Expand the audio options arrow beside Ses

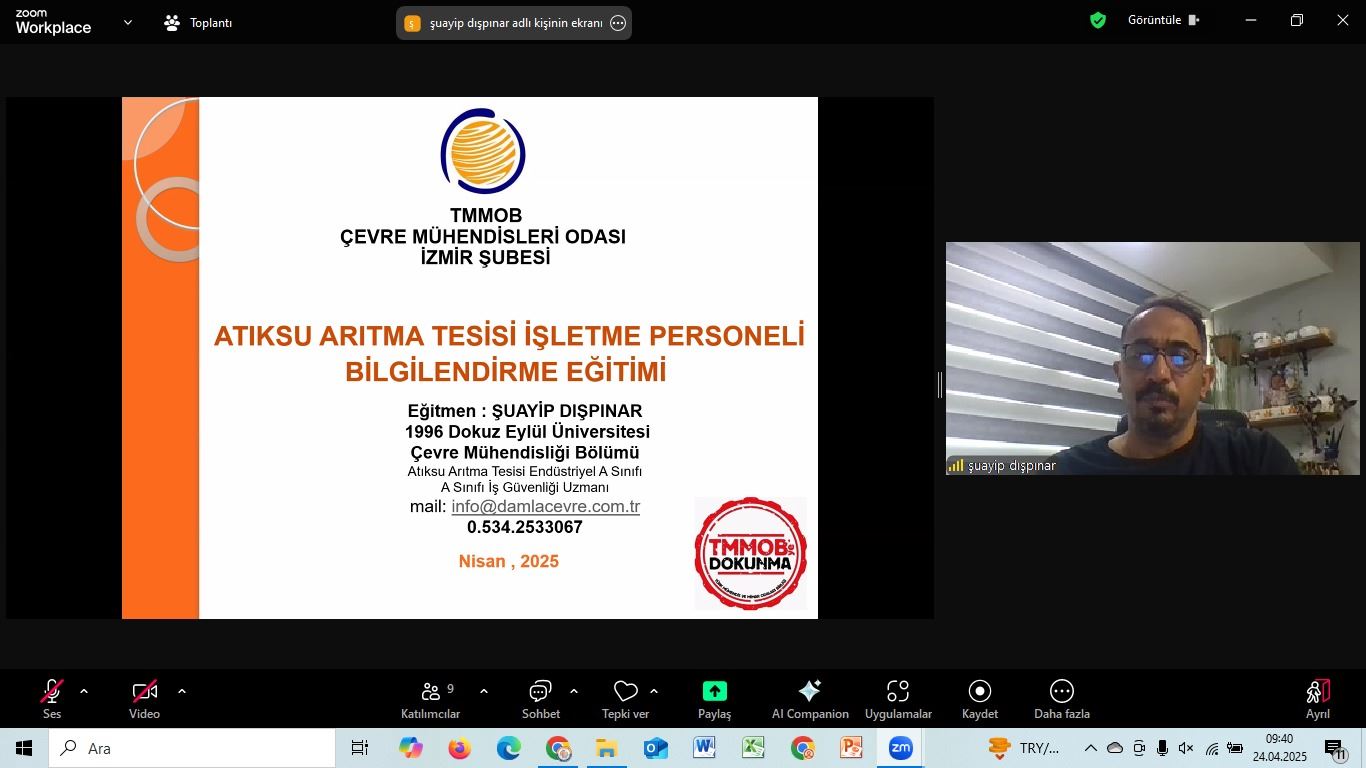(x=84, y=691)
